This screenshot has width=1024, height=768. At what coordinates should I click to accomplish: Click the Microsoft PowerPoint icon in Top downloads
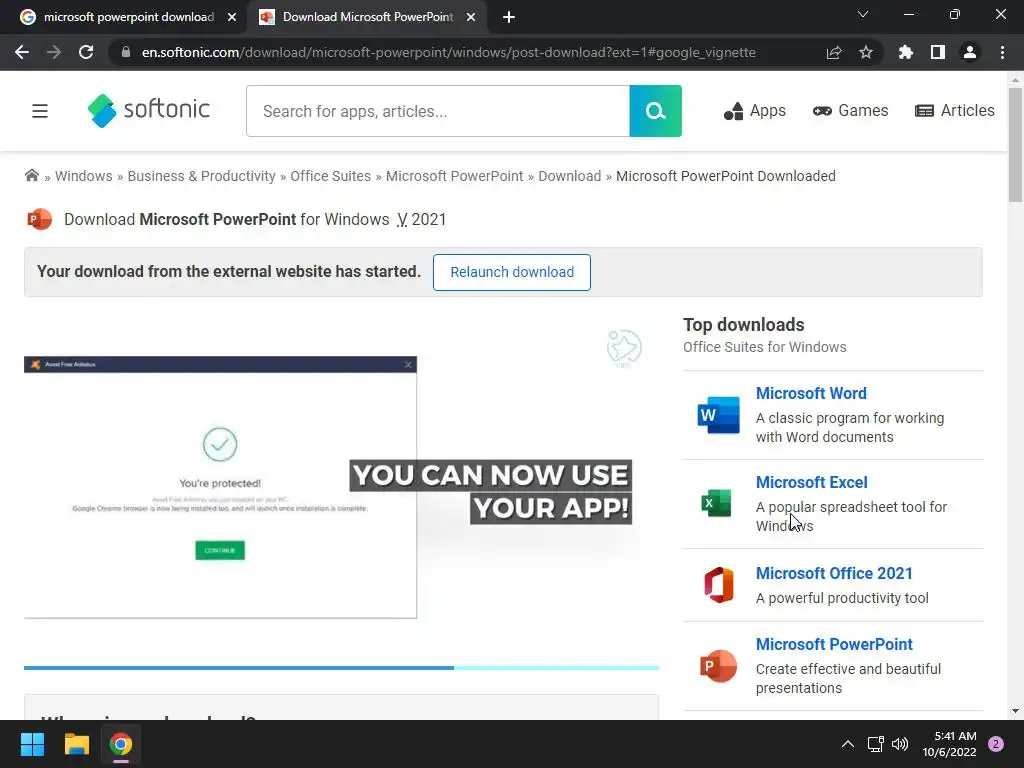point(718,665)
